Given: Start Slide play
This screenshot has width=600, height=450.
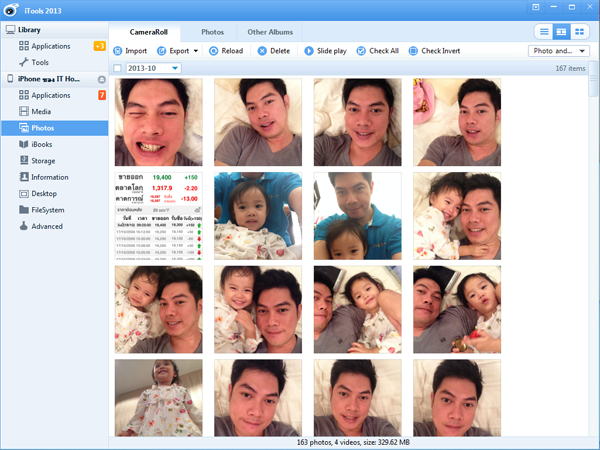Looking at the screenshot, I should tap(323, 50).
